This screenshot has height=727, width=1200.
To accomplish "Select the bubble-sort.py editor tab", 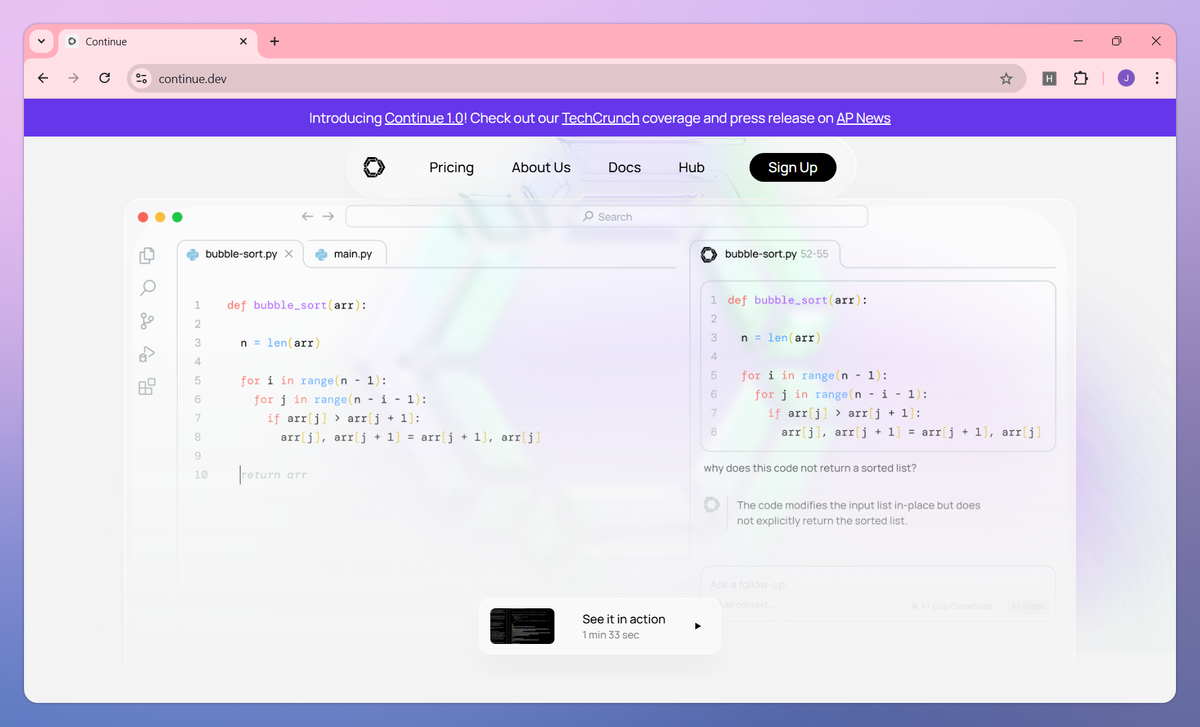I will [x=240, y=254].
